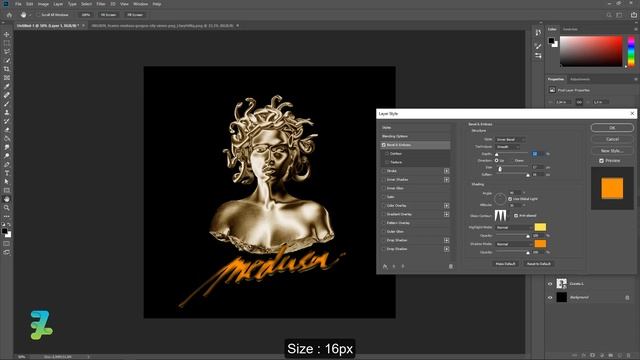Screen dimensions: 640x360
Task: Click Cancel in Layer Style dialog
Action: (x=612, y=139)
